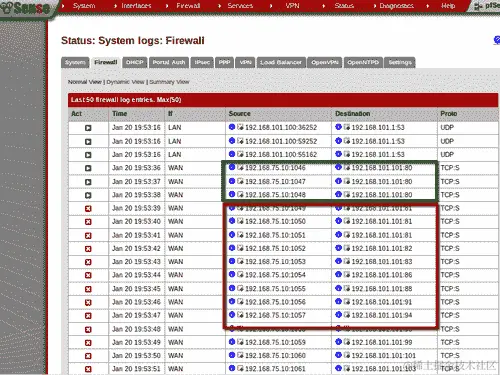
Task: Click blue info icon beside source 192.168.101.100:36252
Action: click(x=232, y=127)
